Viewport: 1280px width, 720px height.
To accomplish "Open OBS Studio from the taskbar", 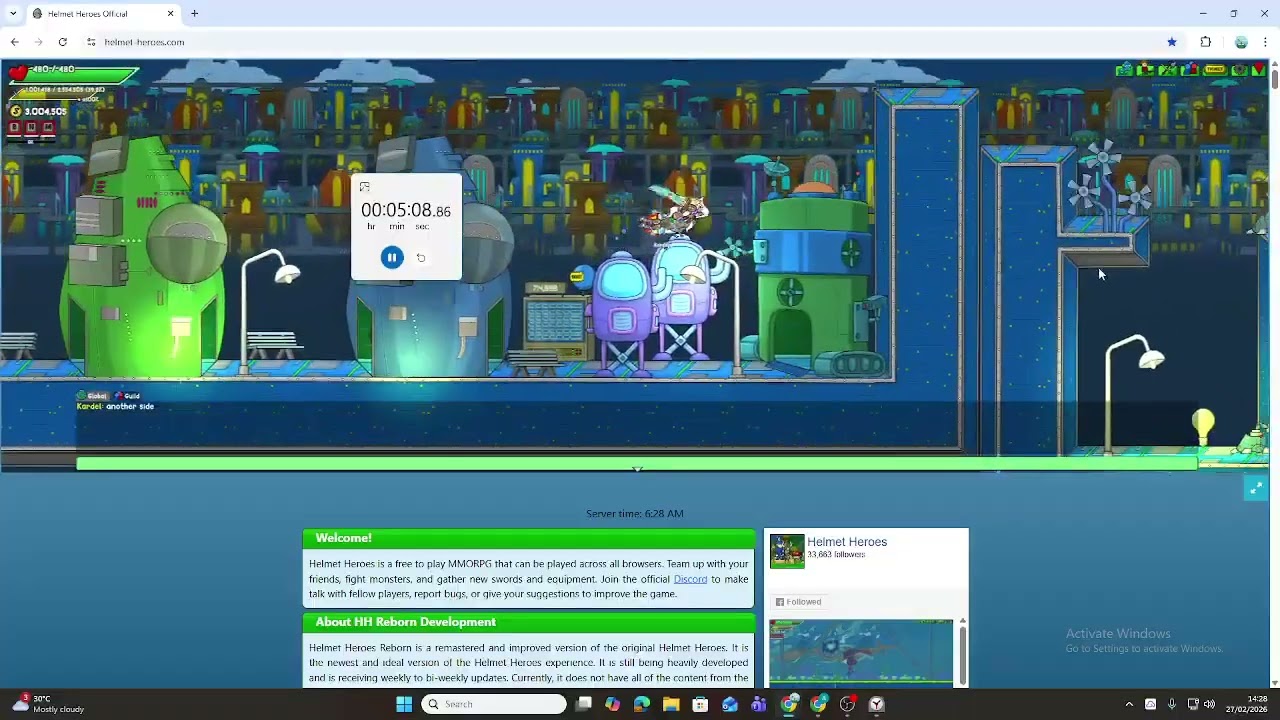I will pyautogui.click(x=848, y=704).
